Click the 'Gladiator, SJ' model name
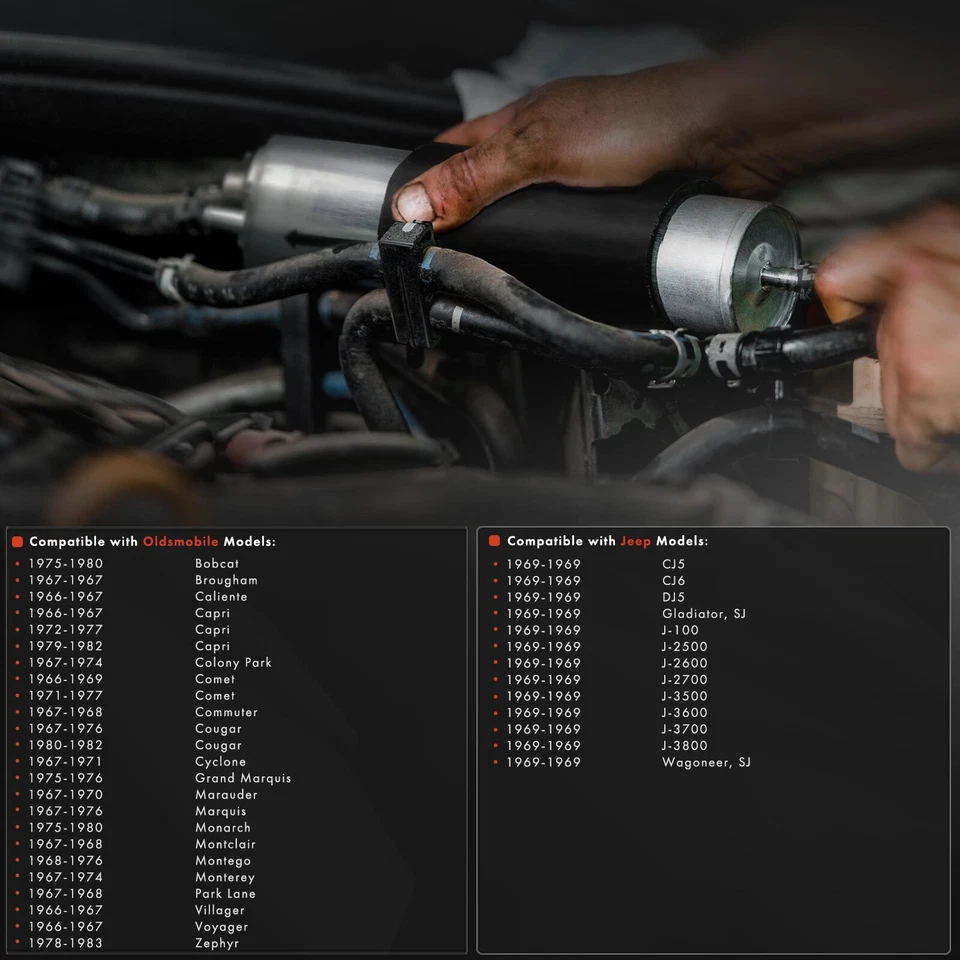Viewport: 960px width, 960px height. 703,613
